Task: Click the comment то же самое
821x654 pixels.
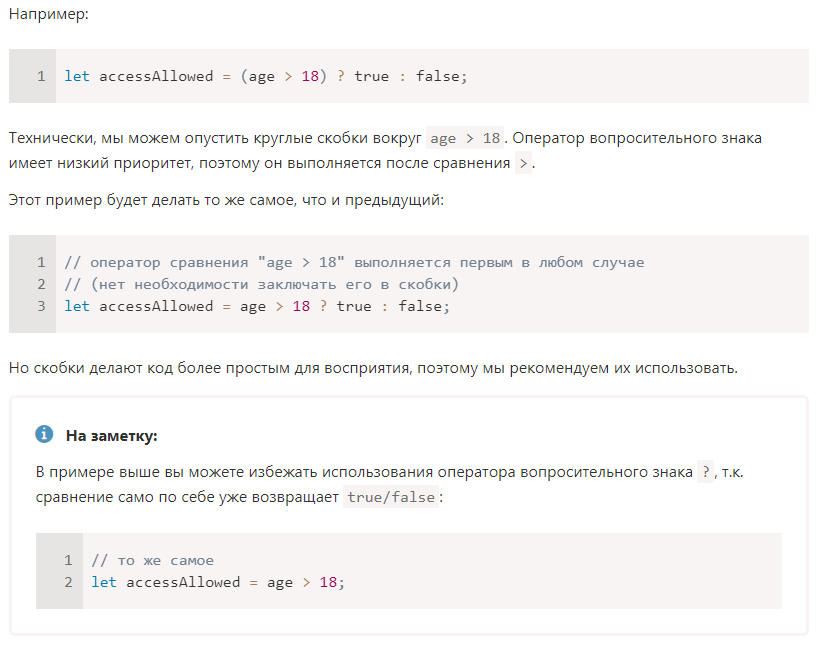Action: coord(152,561)
